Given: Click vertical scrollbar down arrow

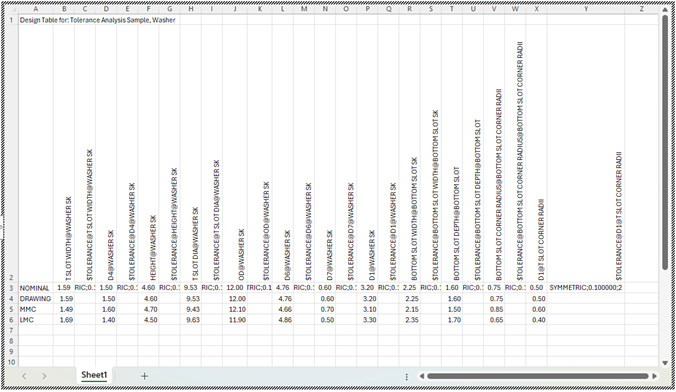Looking at the screenshot, I should click(x=666, y=363).
